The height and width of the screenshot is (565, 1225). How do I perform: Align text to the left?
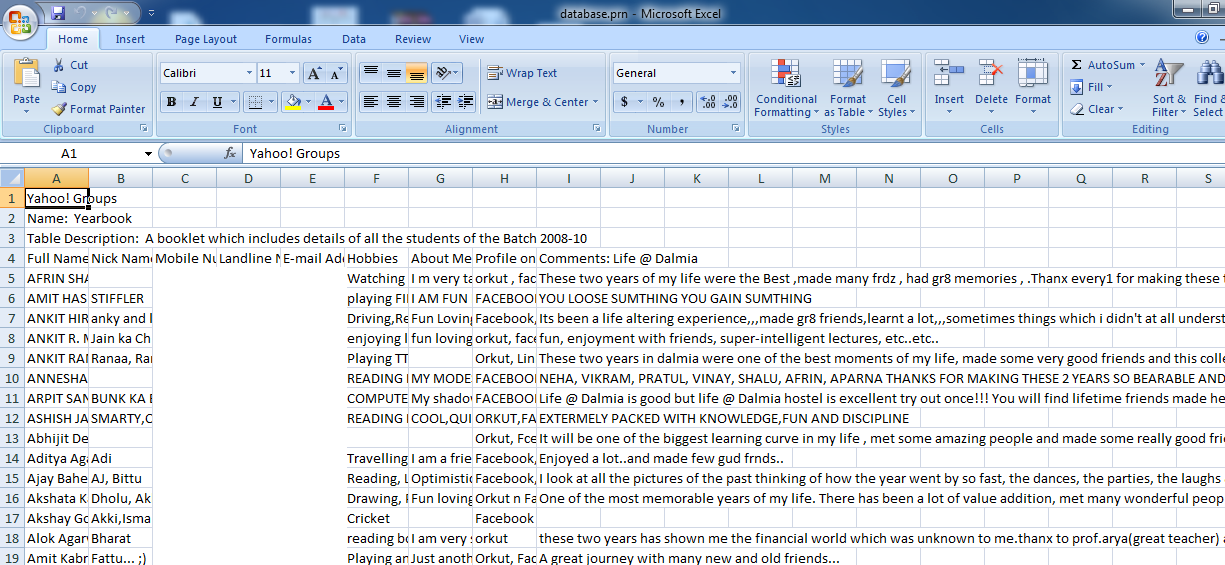370,102
